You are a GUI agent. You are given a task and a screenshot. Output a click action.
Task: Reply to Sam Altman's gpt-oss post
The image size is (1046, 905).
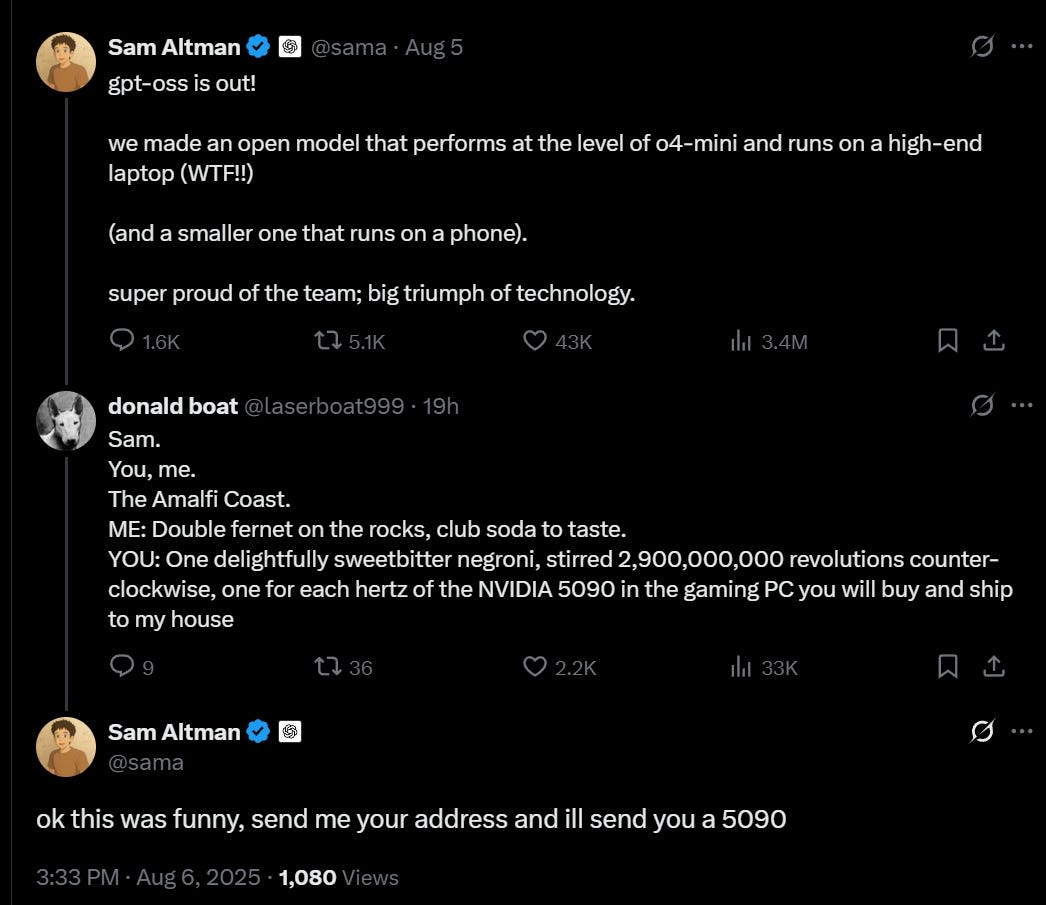[x=122, y=341]
